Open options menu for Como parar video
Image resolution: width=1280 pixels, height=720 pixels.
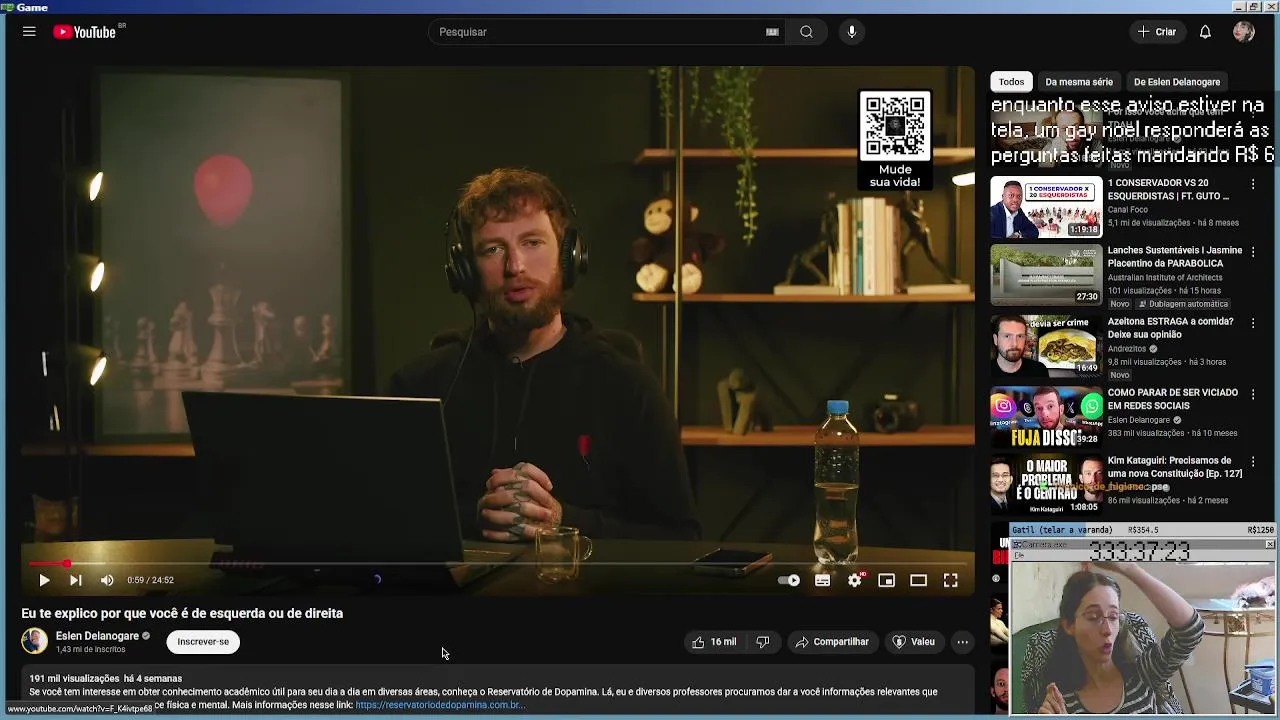pos(1253,394)
